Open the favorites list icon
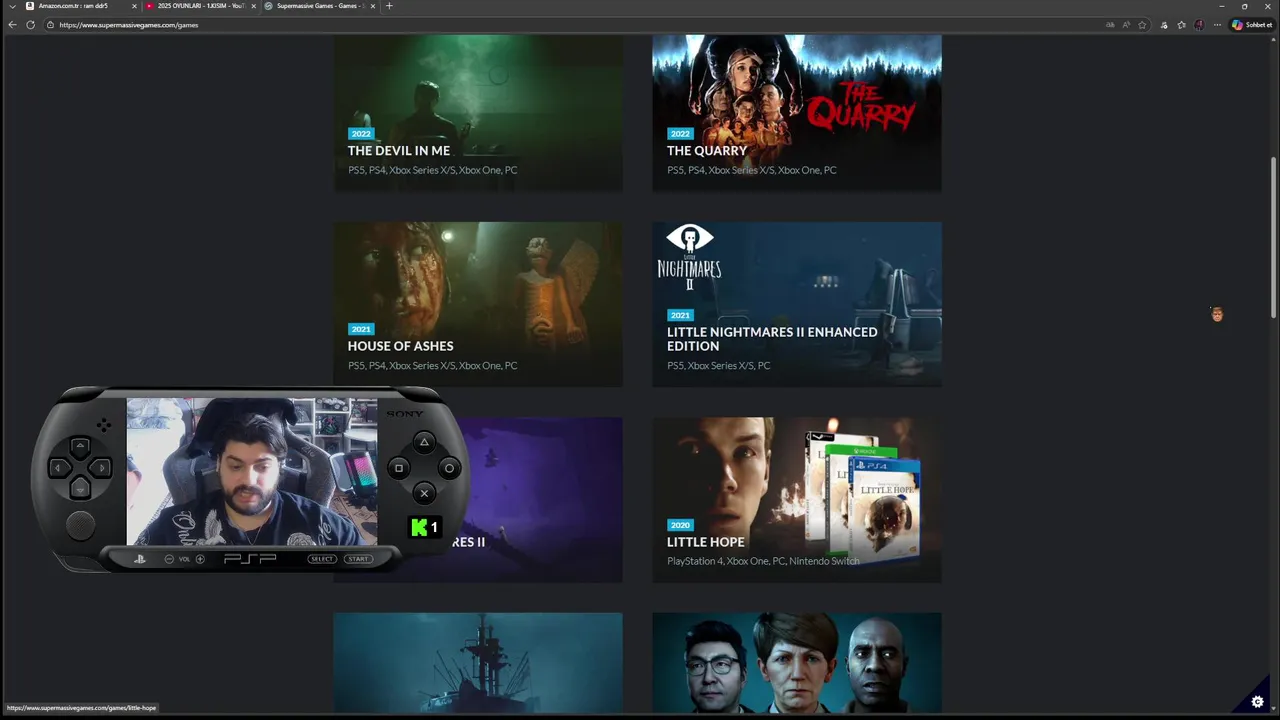1280x720 pixels. [1181, 25]
